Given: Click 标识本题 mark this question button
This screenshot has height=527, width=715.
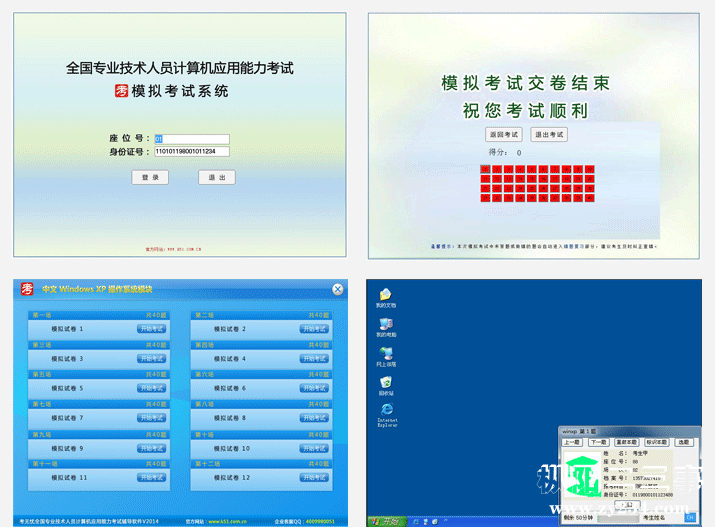Looking at the screenshot, I should pos(657,442).
